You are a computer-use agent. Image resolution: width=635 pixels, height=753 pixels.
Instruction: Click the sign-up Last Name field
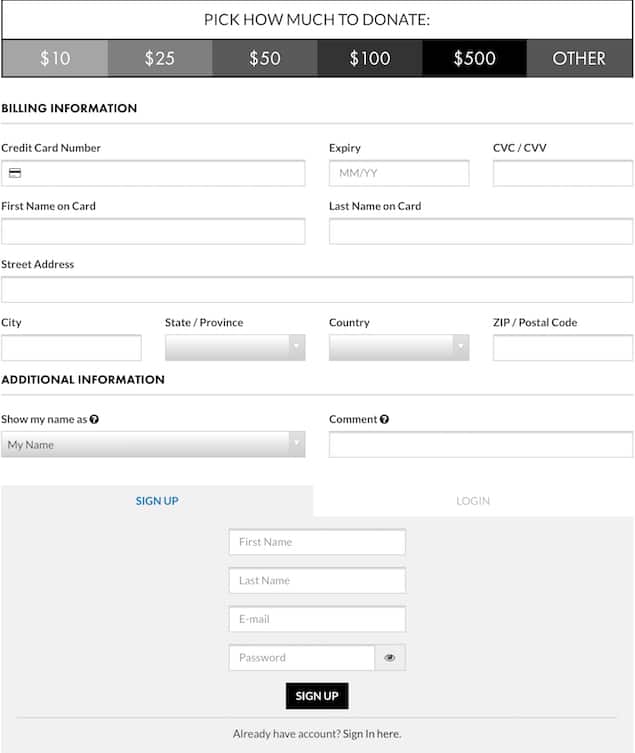tap(317, 580)
